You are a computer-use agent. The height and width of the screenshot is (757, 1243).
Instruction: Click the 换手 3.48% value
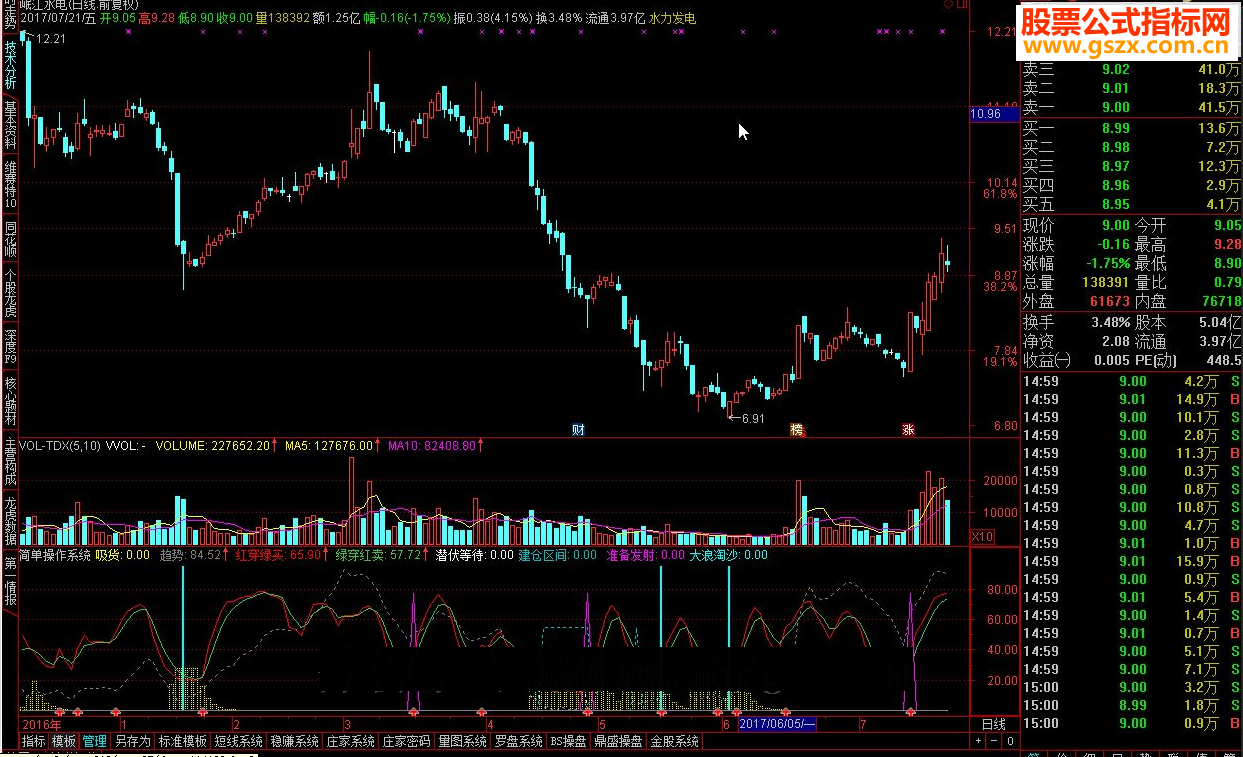tap(1110, 322)
